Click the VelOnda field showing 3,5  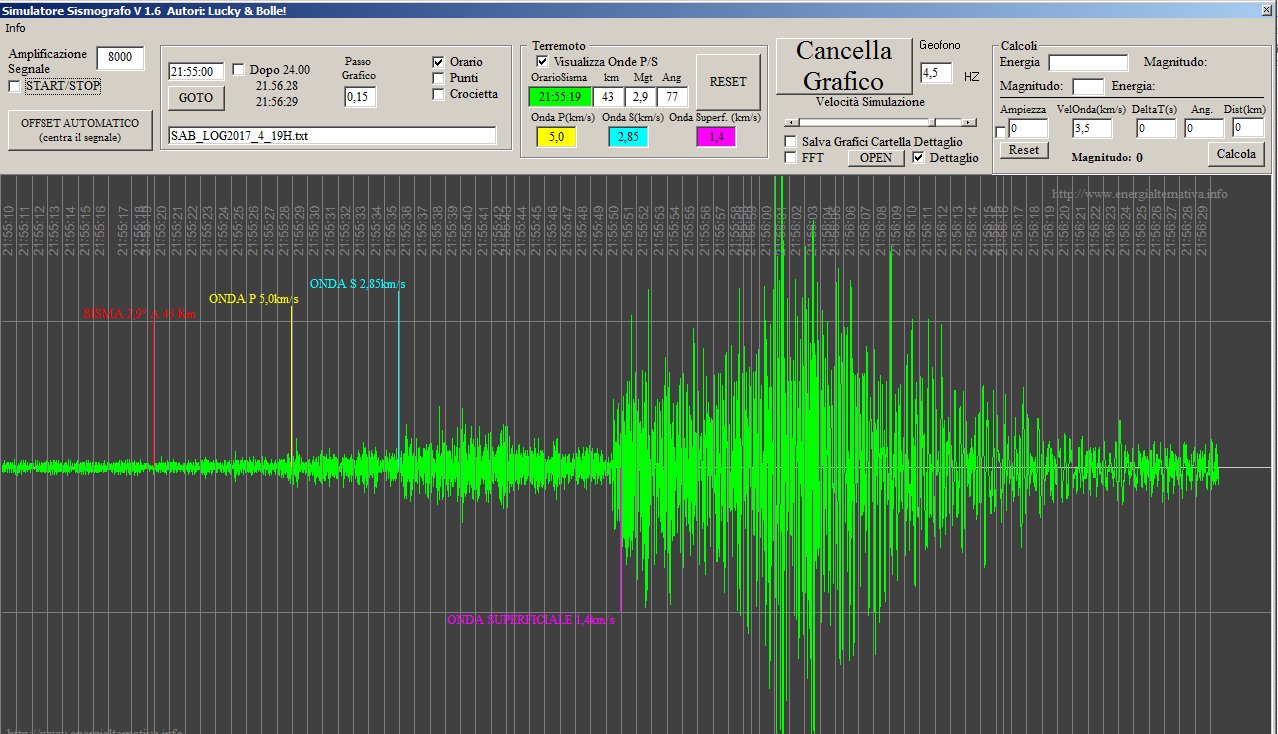click(x=1092, y=128)
